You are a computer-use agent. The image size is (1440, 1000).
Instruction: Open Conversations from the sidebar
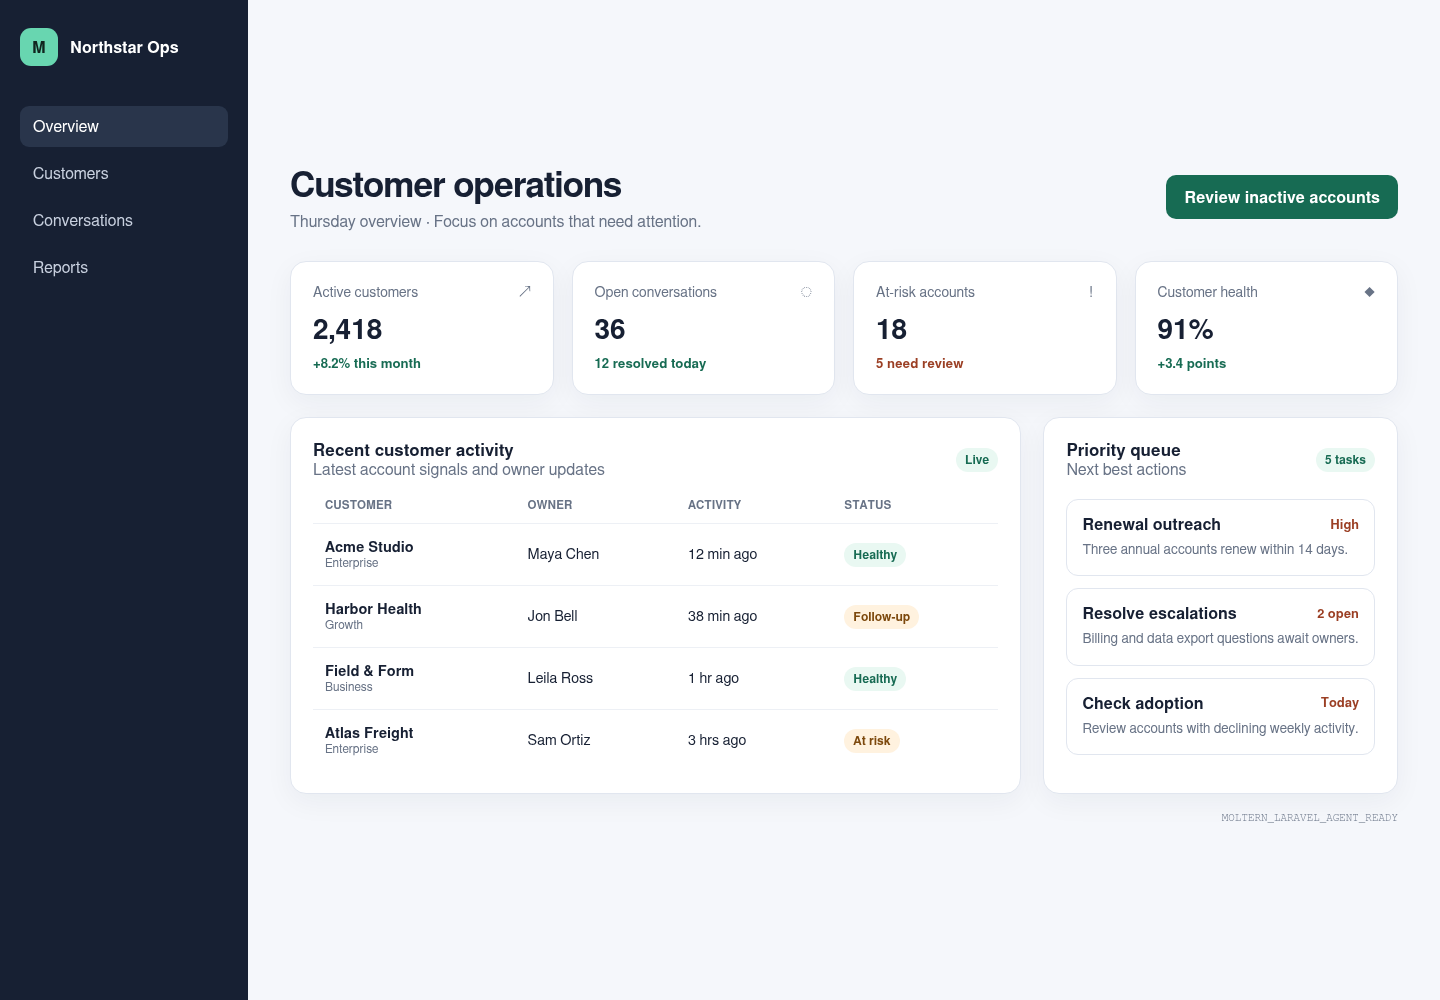pos(124,221)
